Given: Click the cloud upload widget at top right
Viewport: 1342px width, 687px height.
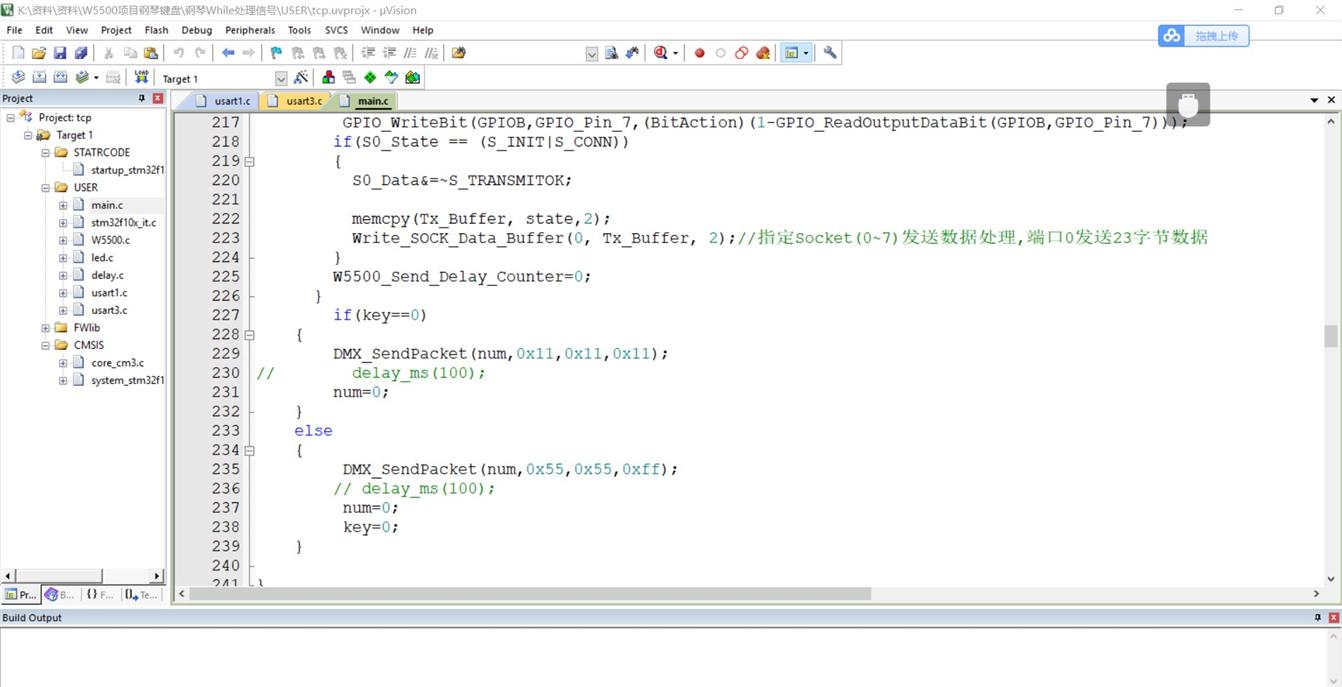Looking at the screenshot, I should click(x=1204, y=36).
